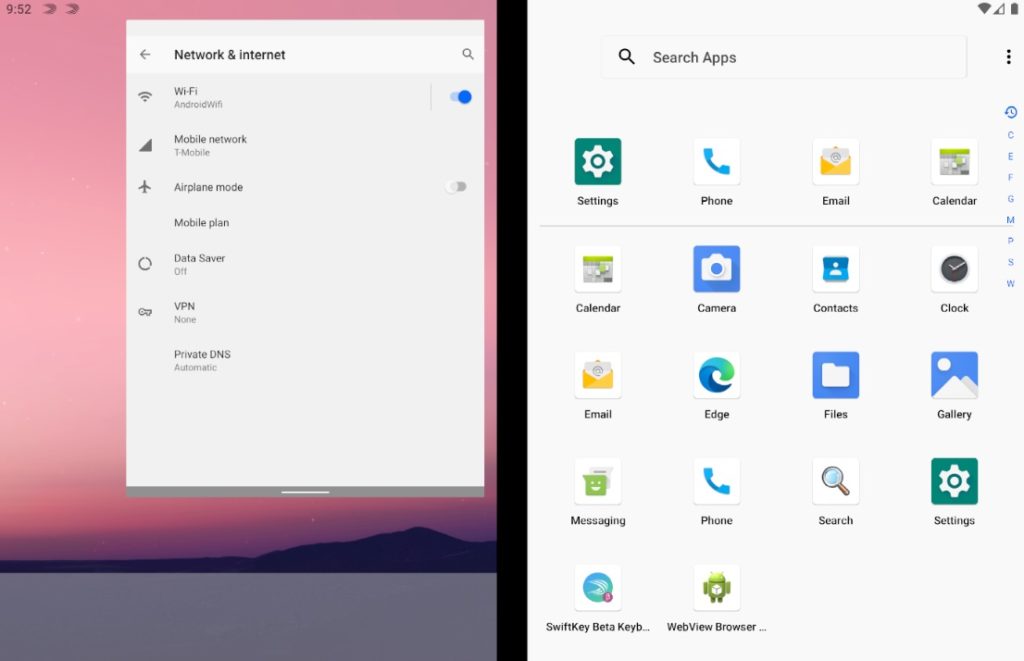This screenshot has width=1024, height=661.
Task: Open the Files app
Action: 835,376
